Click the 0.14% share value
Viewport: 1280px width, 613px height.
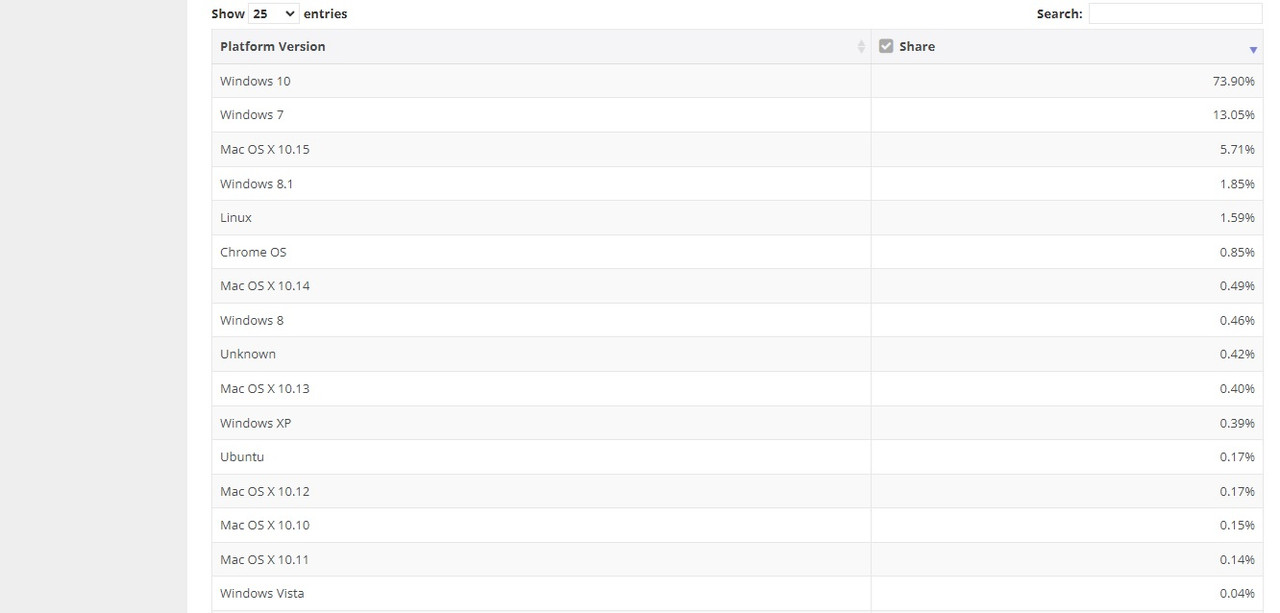(x=1237, y=560)
